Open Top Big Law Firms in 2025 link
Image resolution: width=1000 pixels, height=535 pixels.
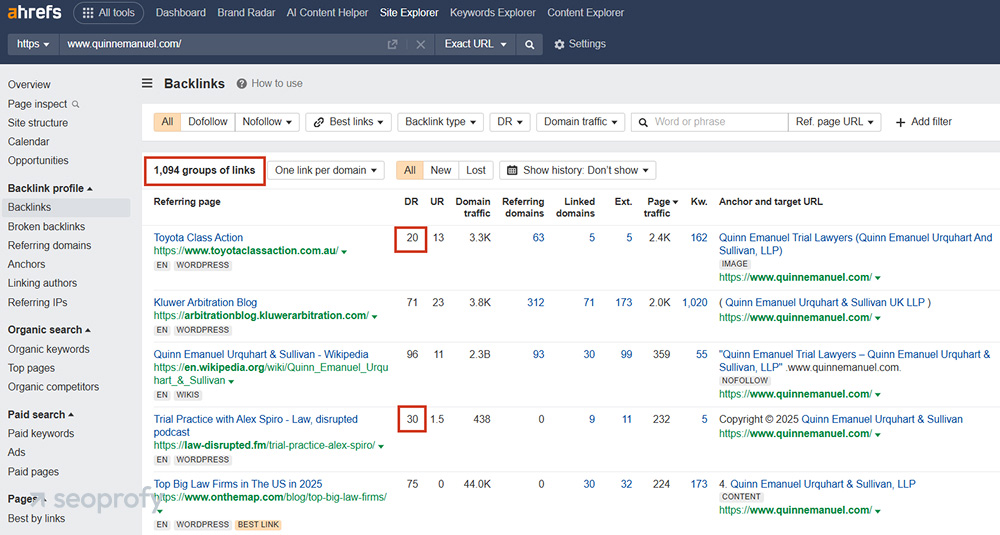[238, 484]
